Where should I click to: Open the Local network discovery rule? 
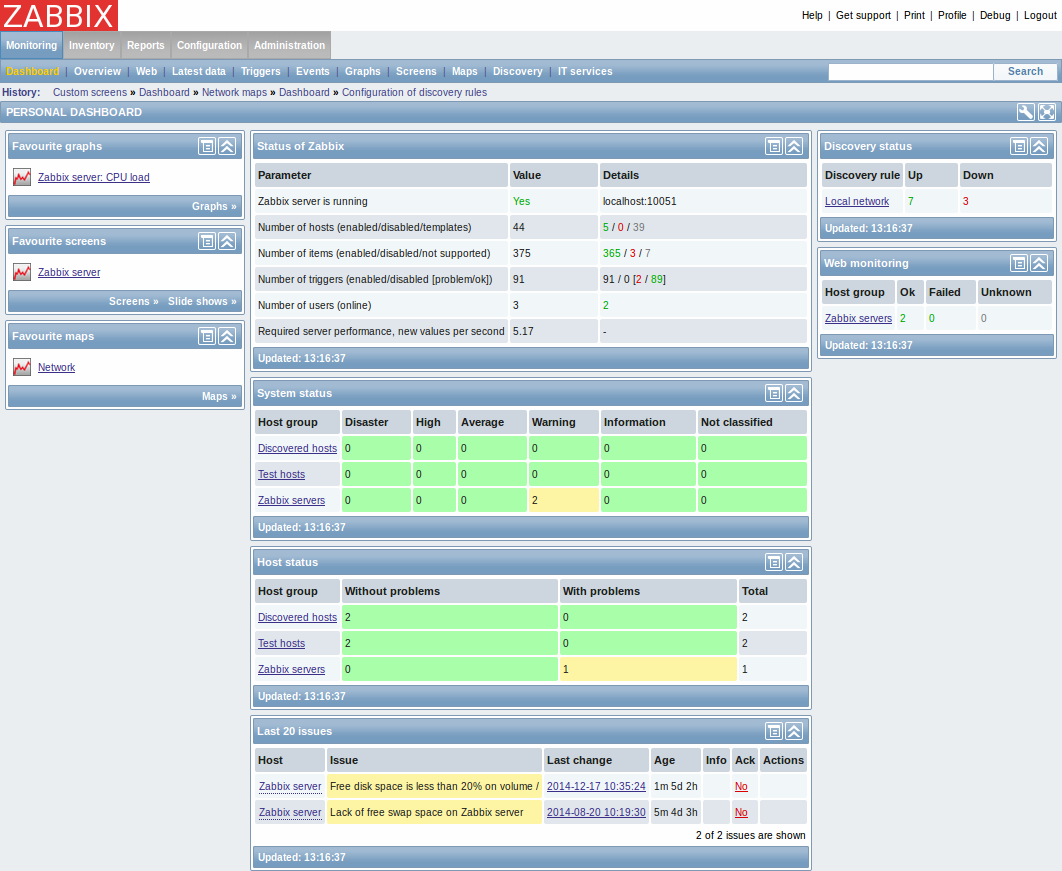[x=857, y=201]
